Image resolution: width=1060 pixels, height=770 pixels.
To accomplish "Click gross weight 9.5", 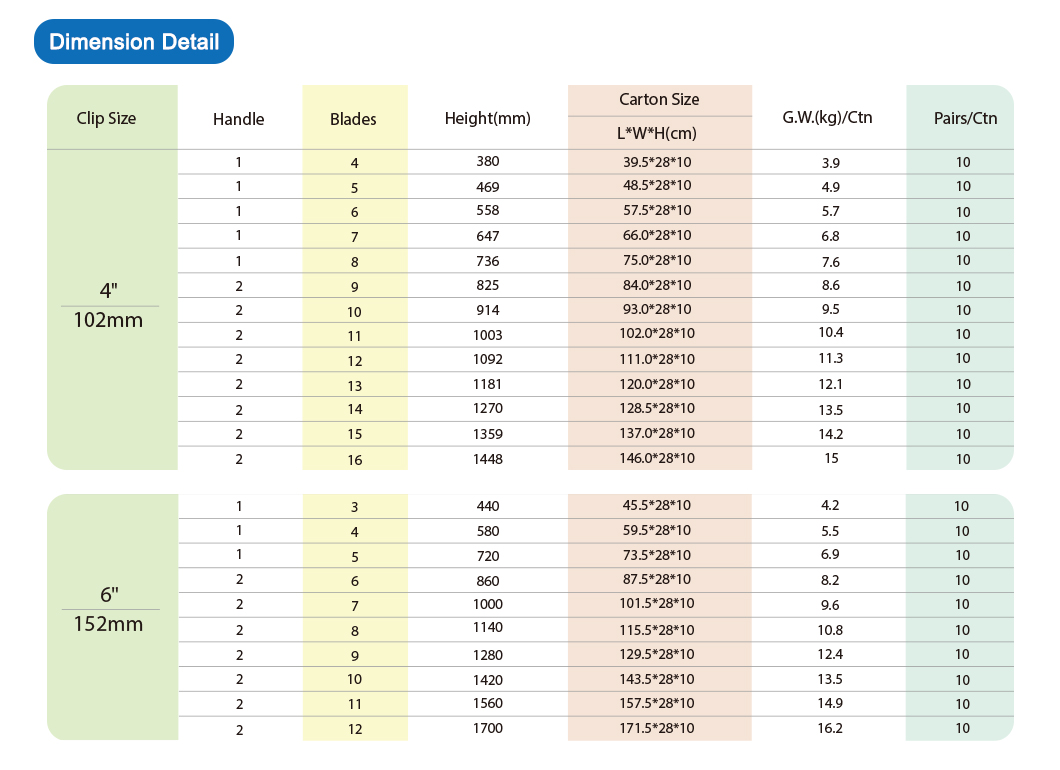I will click(831, 309).
